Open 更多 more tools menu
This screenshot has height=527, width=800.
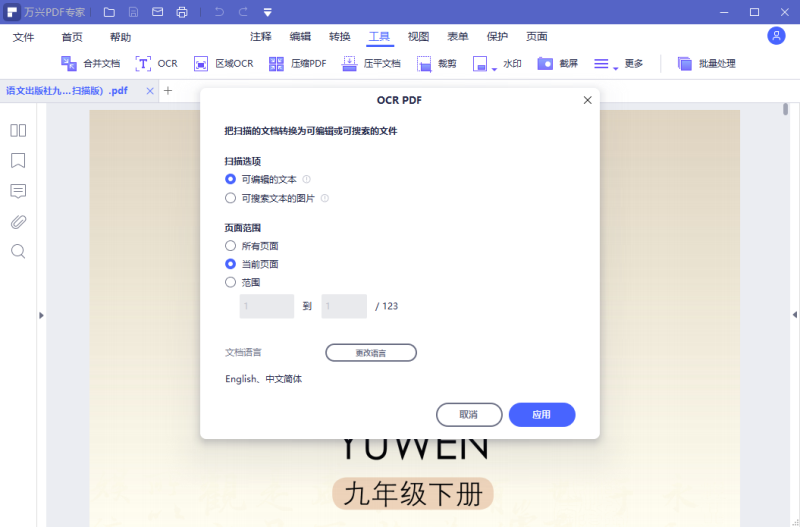pos(618,63)
